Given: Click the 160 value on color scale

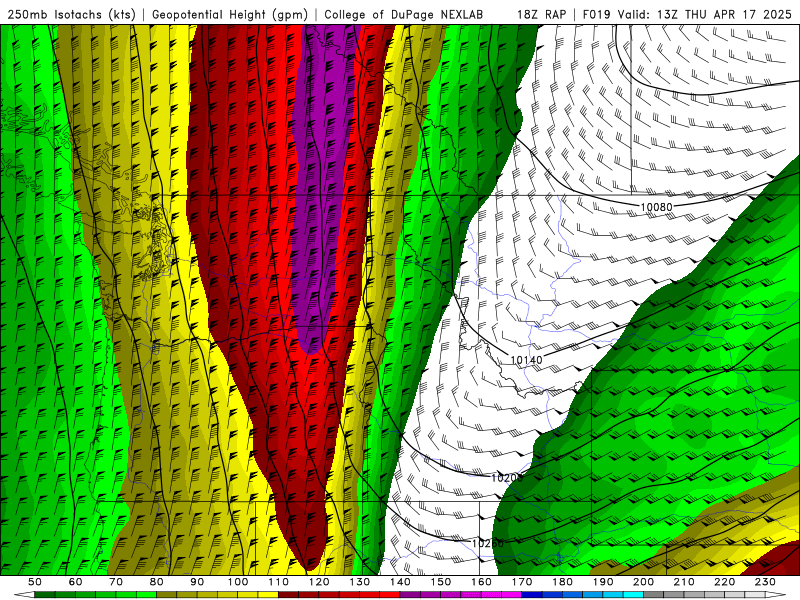Looking at the screenshot, I should (481, 582).
